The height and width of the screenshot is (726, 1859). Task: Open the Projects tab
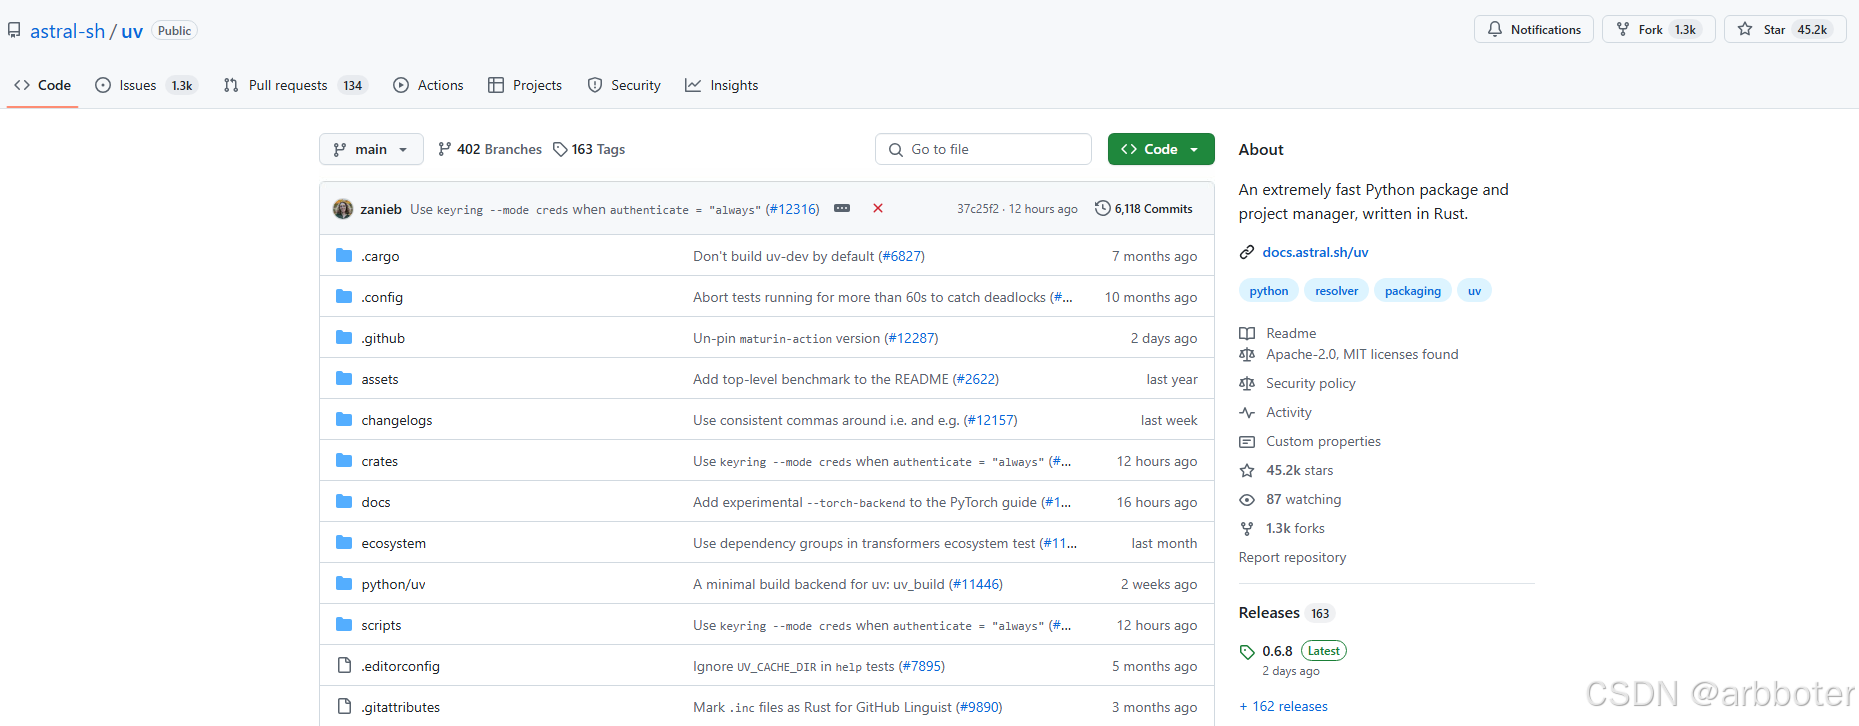tap(525, 85)
